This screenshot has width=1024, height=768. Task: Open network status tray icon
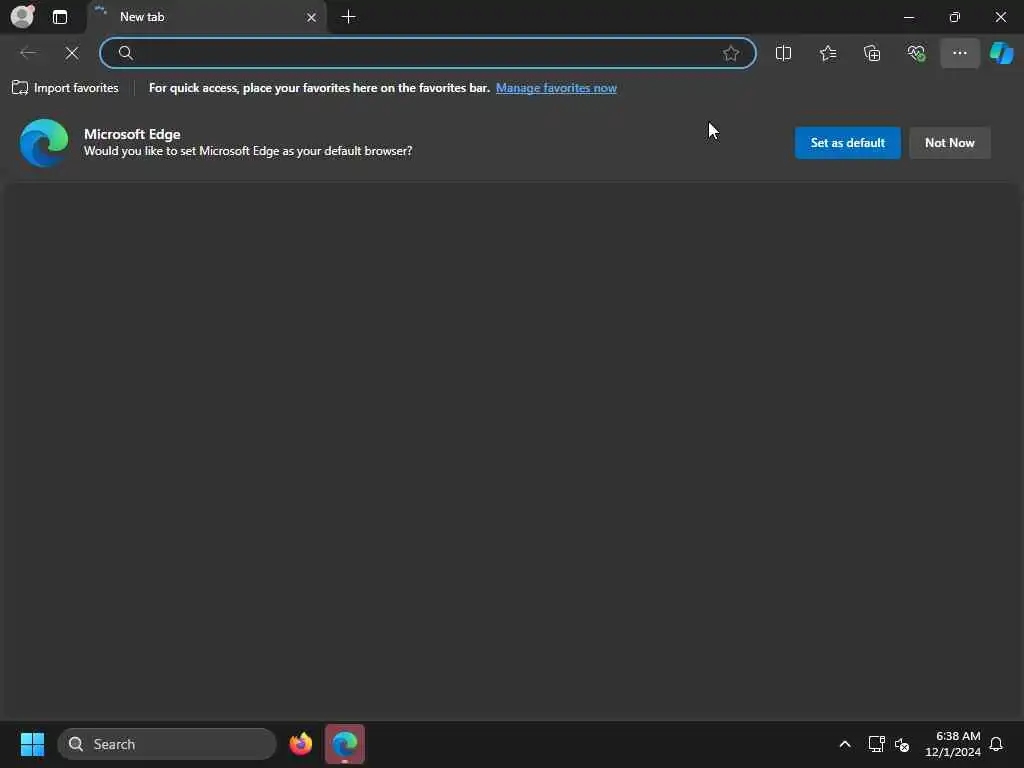876,744
